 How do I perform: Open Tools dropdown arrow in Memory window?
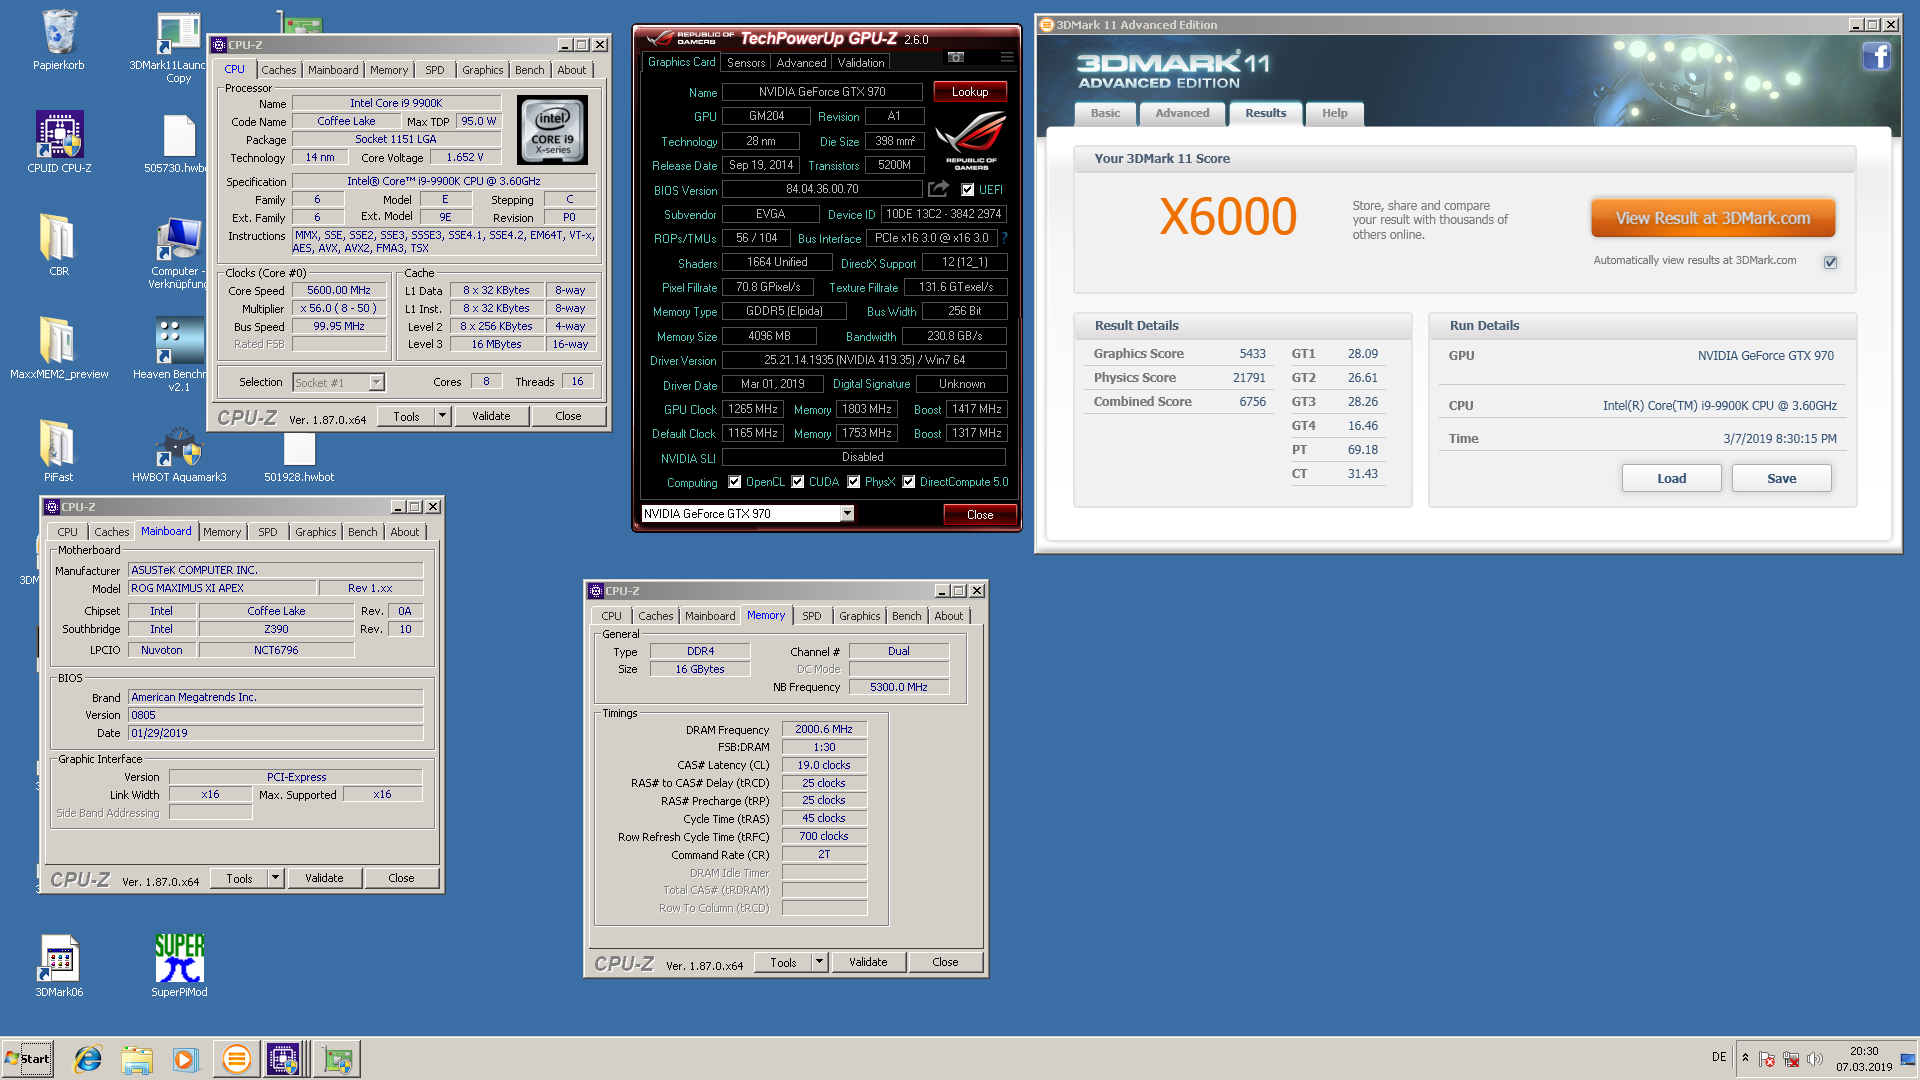coord(819,962)
